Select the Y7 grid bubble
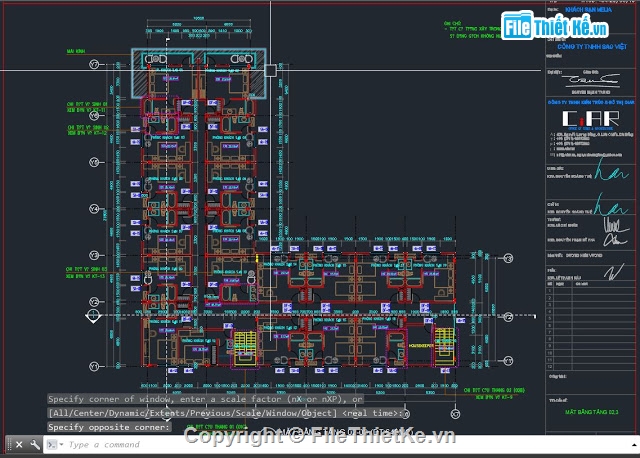Viewport: 640px width, 458px height. [x=94, y=64]
